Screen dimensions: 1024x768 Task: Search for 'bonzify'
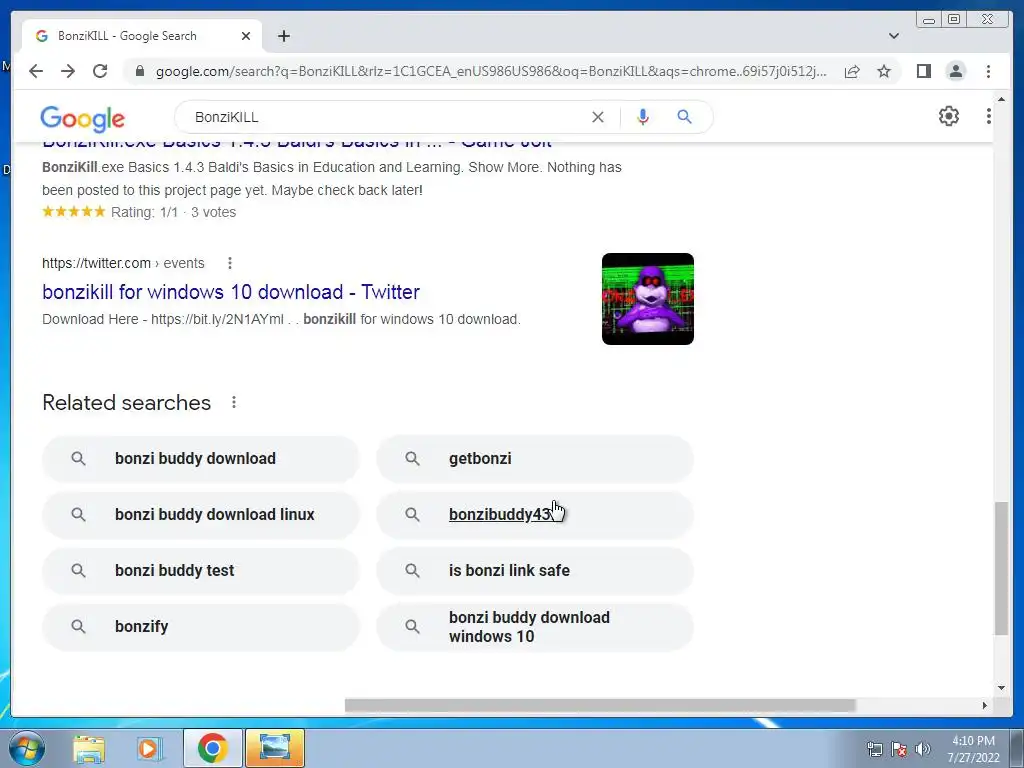(x=200, y=627)
